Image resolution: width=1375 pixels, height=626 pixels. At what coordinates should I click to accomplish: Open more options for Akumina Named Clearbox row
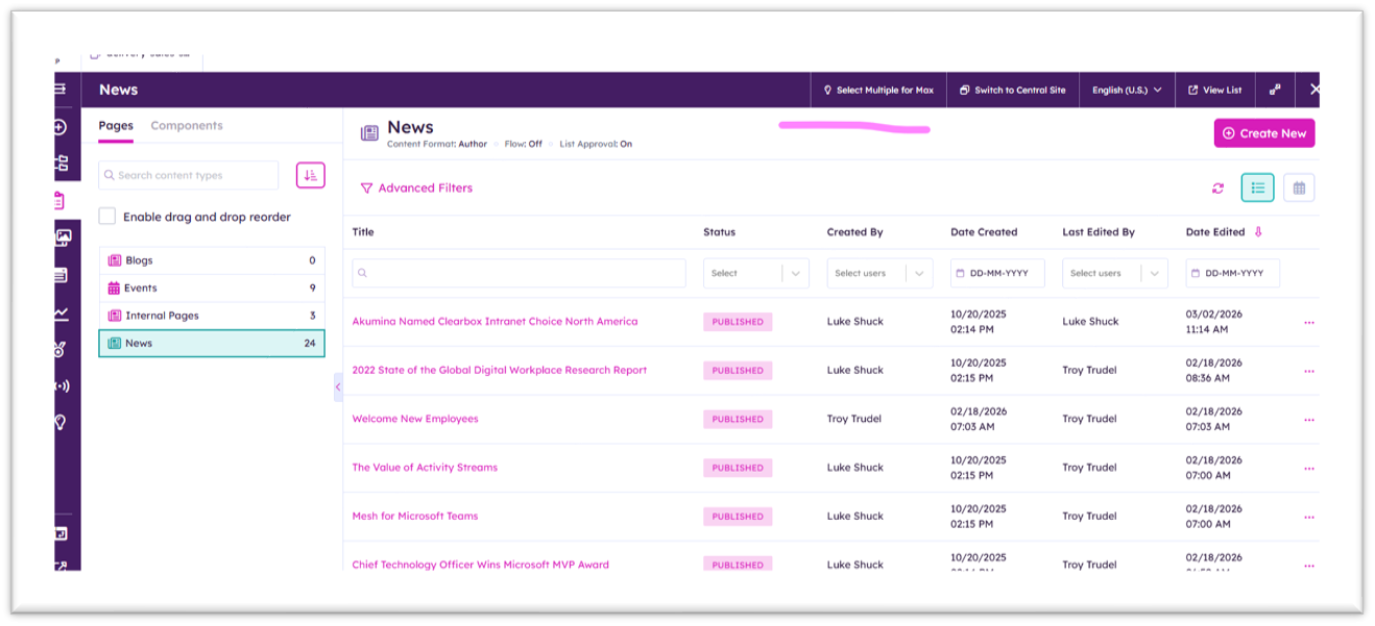1309,322
